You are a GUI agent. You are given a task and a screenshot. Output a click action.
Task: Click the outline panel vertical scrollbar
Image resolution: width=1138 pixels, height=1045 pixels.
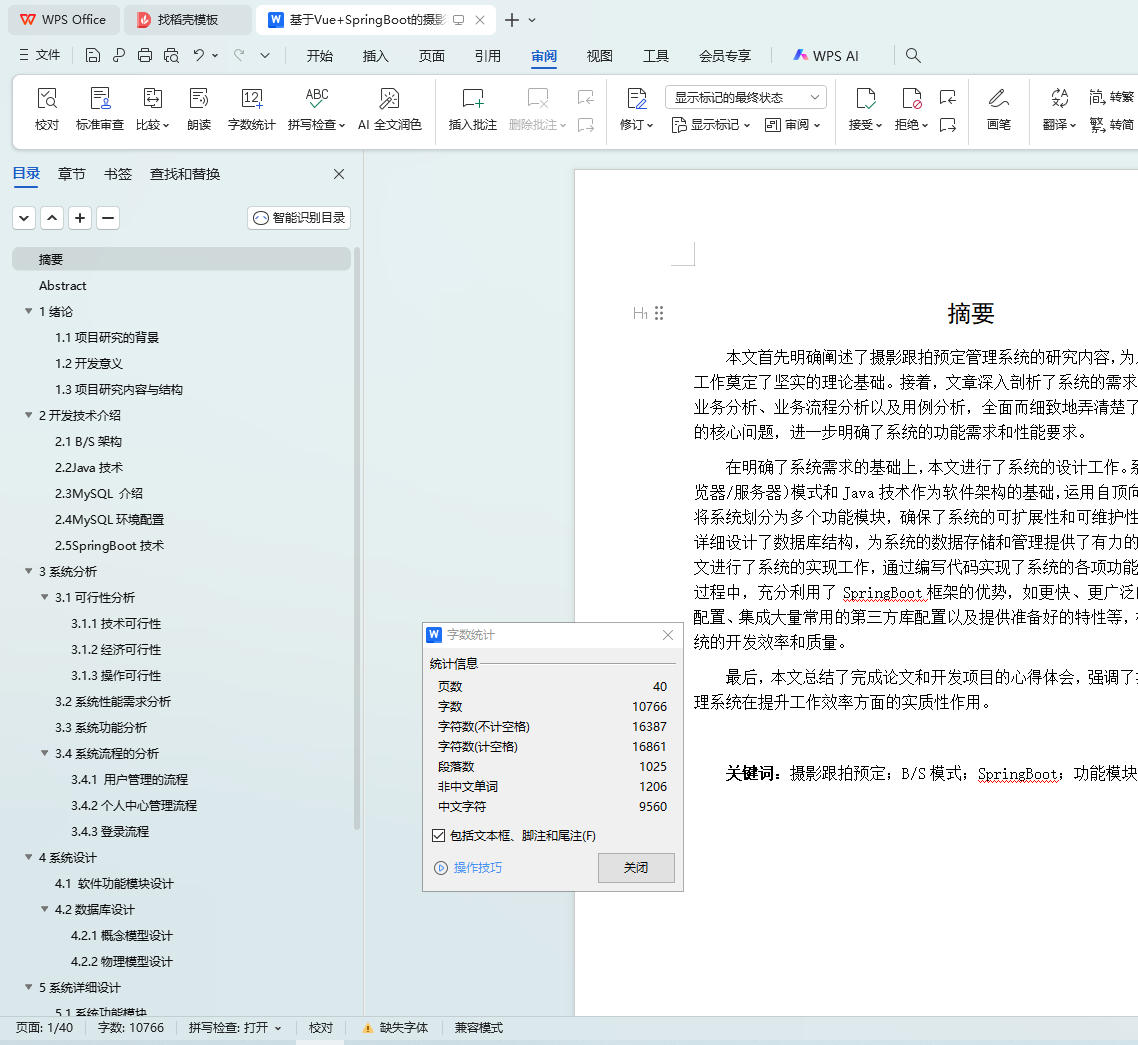click(356, 538)
